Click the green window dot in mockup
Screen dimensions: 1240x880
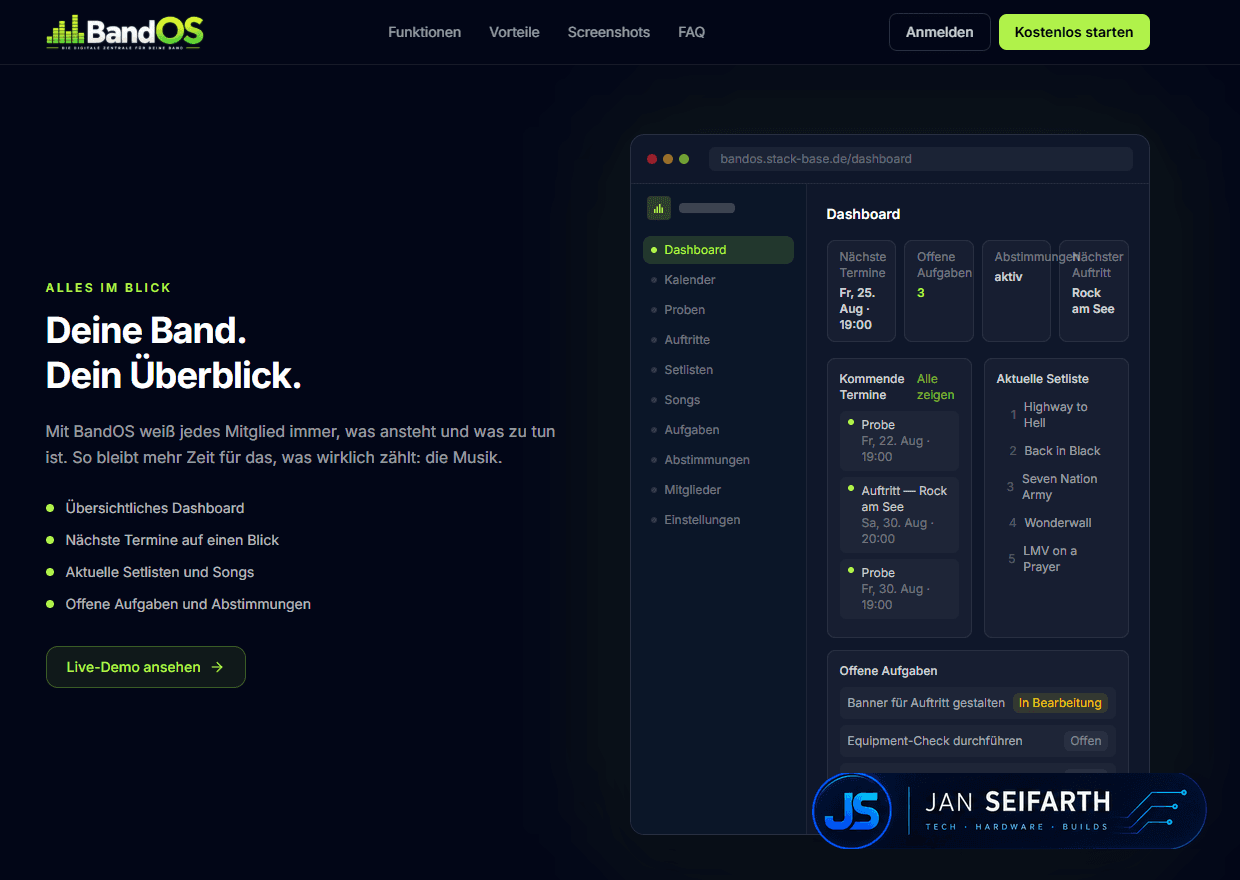tap(684, 159)
